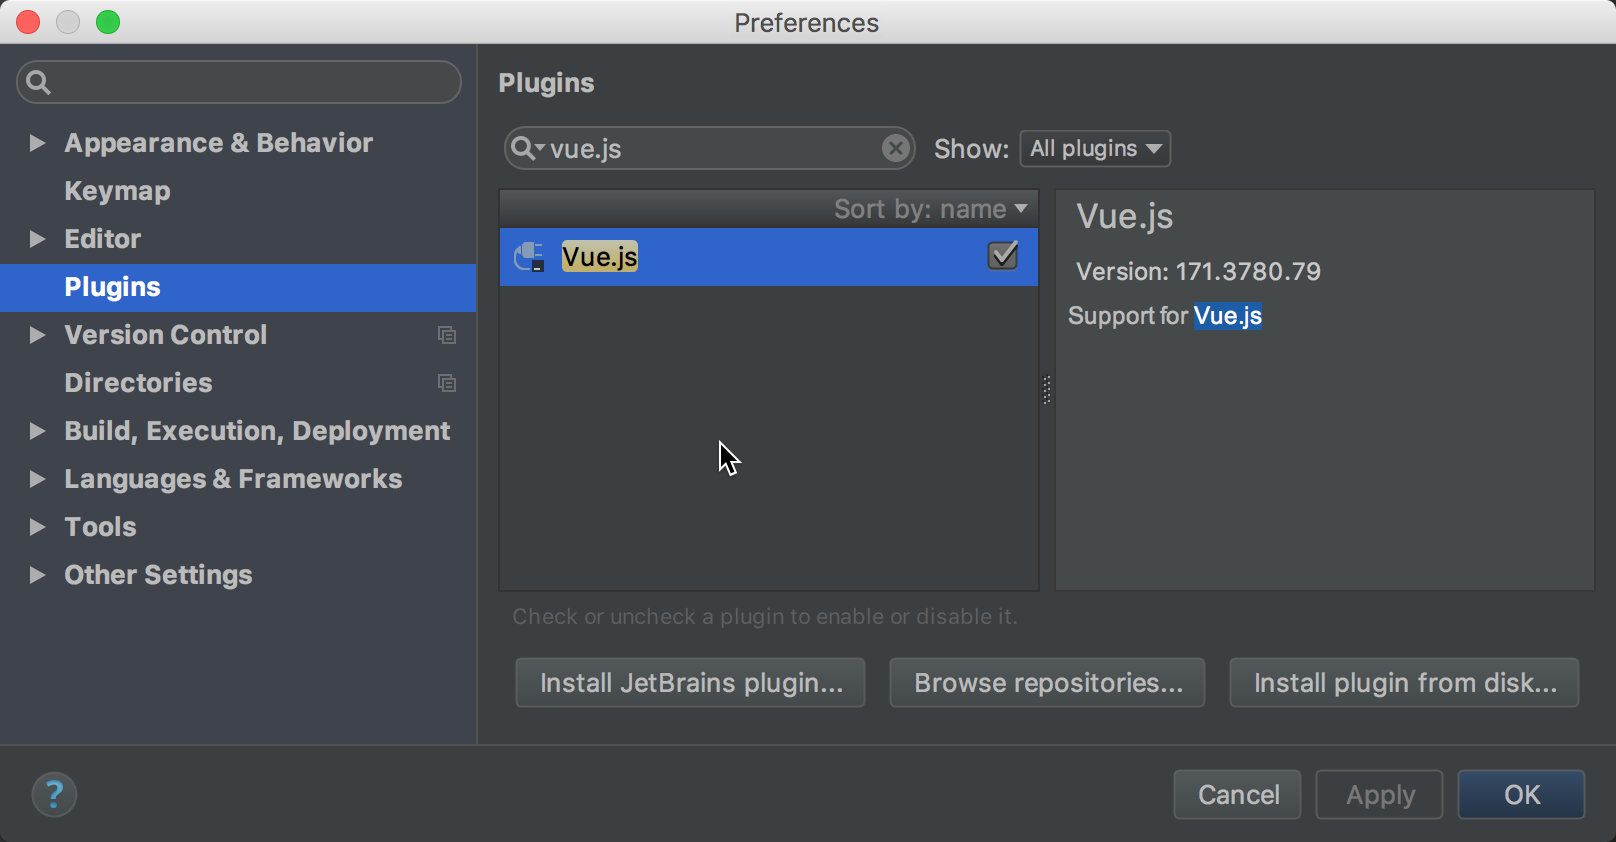Click the Version Control project-level icon
The height and width of the screenshot is (842, 1616).
[x=447, y=335]
